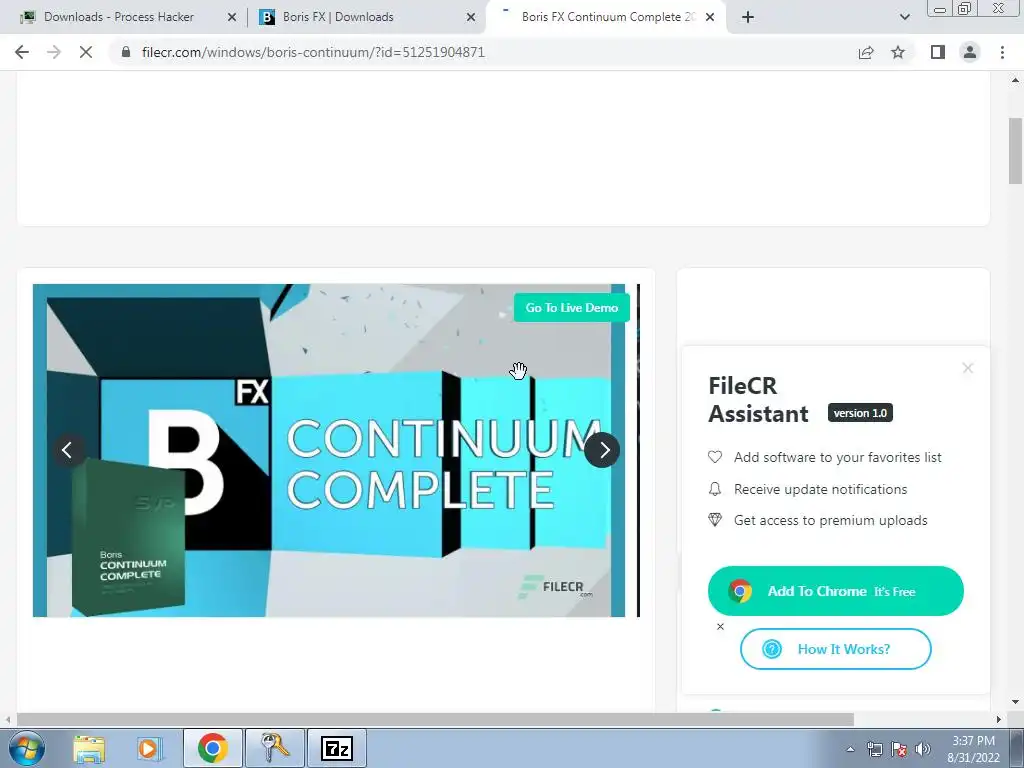
Task: Click the forward navigation arrow
Action: pos(54,52)
